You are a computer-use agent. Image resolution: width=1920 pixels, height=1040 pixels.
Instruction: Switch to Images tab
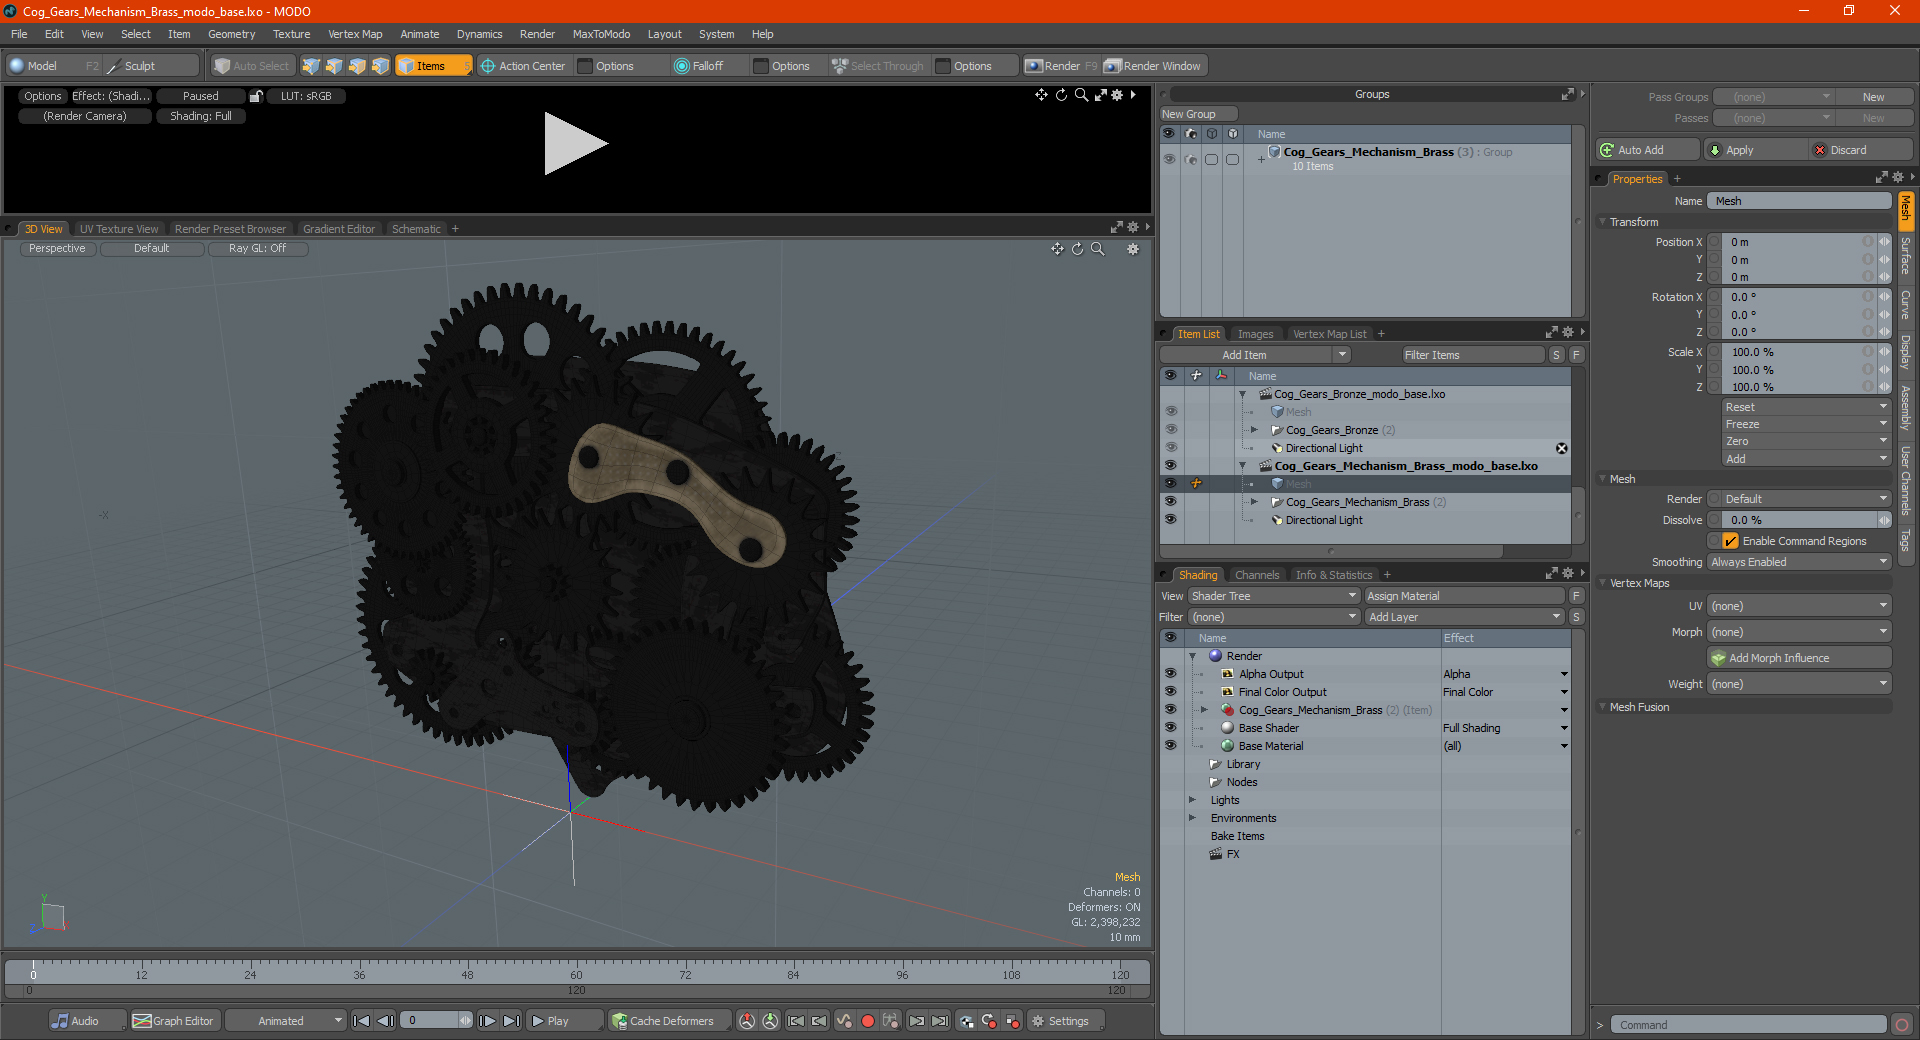(x=1255, y=334)
